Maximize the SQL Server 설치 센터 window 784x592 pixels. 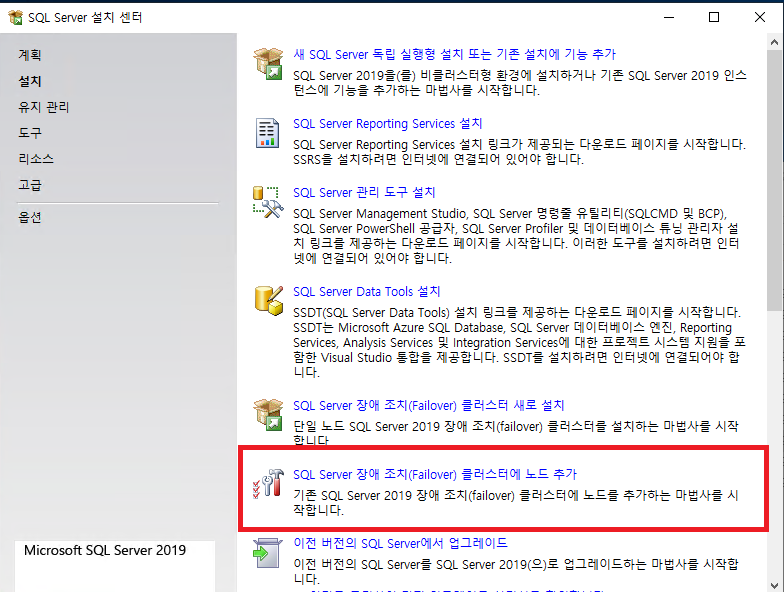coord(714,17)
